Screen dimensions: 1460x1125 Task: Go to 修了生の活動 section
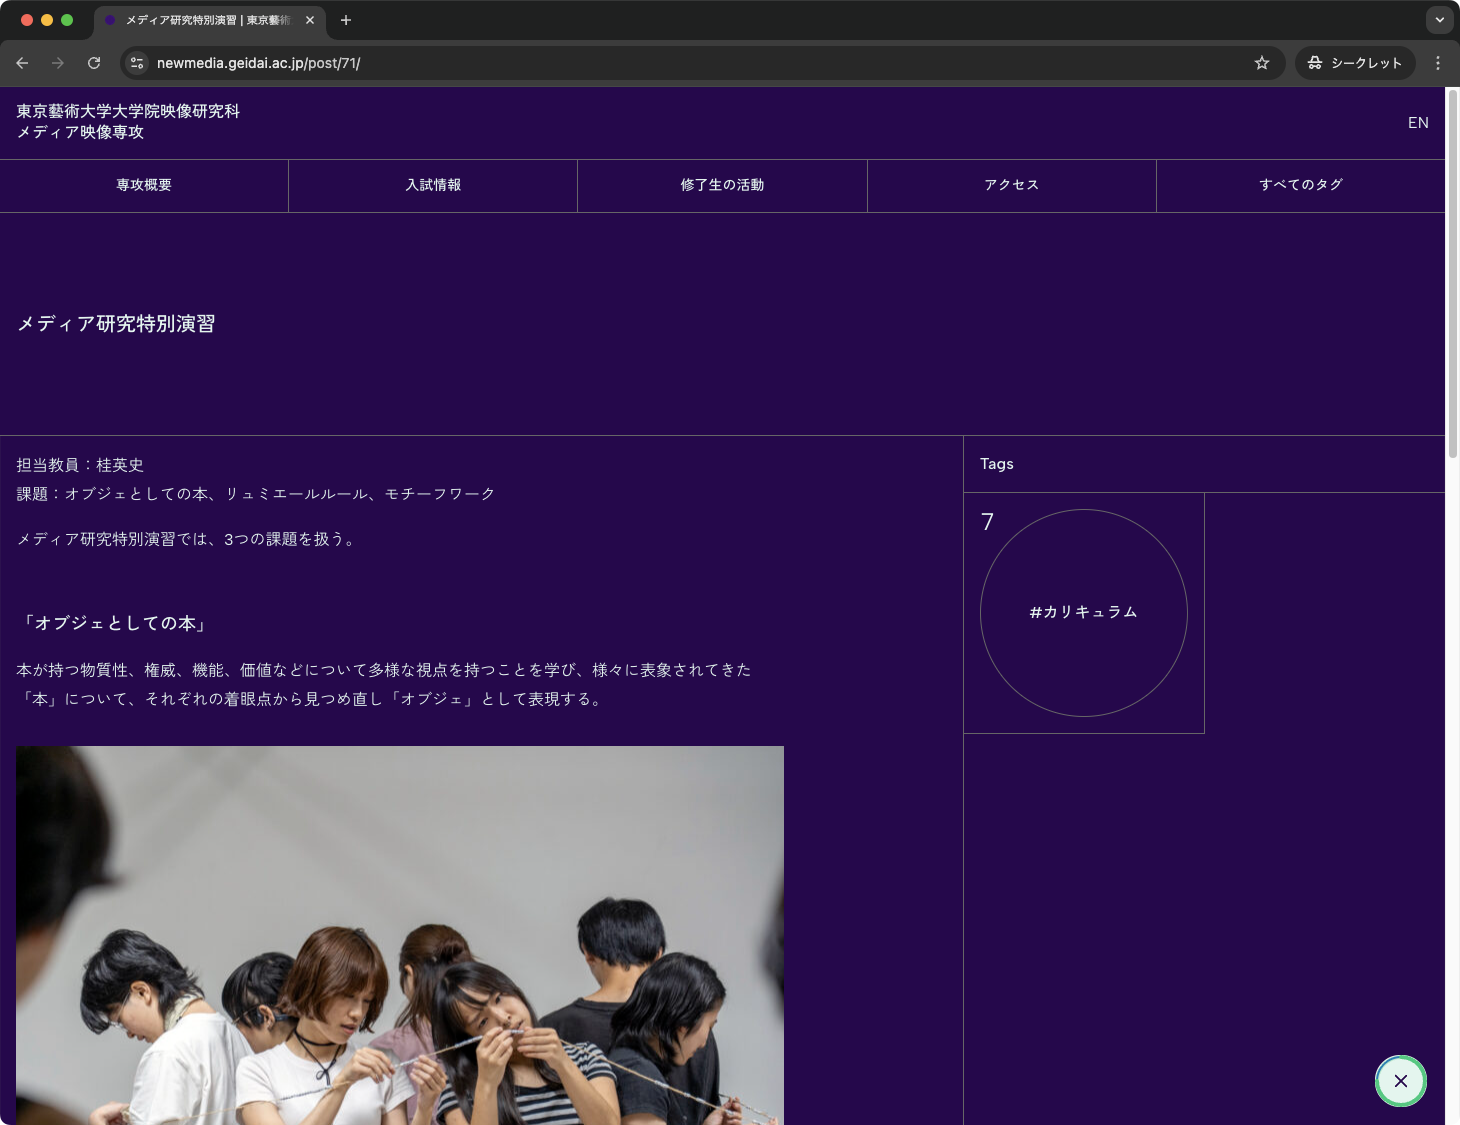722,185
